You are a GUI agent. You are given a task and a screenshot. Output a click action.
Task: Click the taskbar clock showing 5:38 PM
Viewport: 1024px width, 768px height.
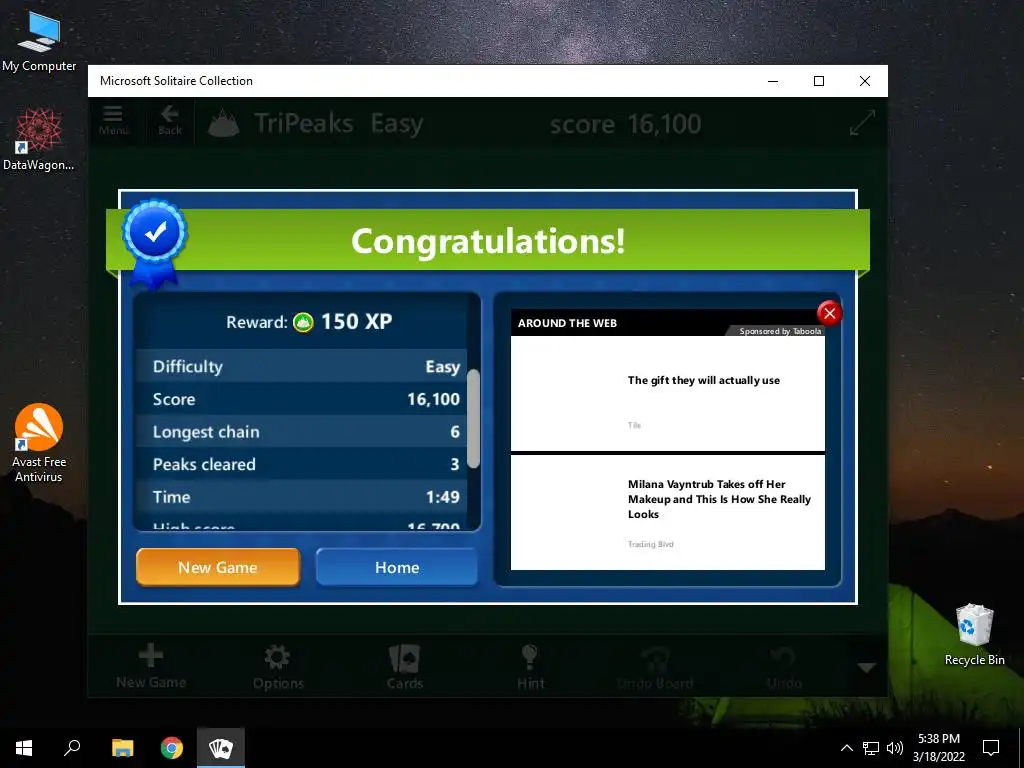pos(939,748)
